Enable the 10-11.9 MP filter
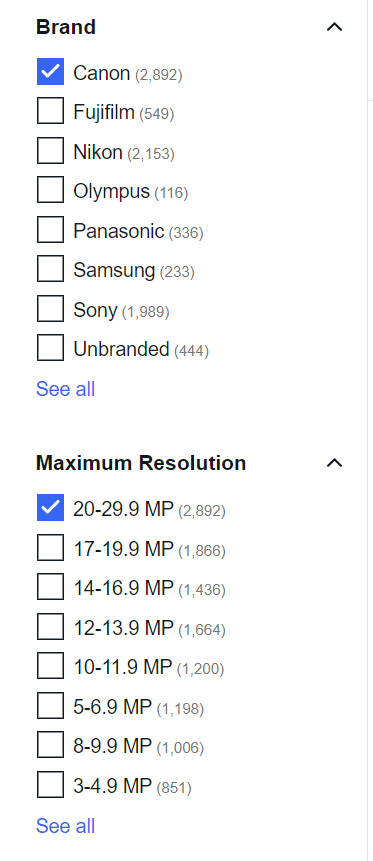The width and height of the screenshot is (373, 861). point(51,666)
